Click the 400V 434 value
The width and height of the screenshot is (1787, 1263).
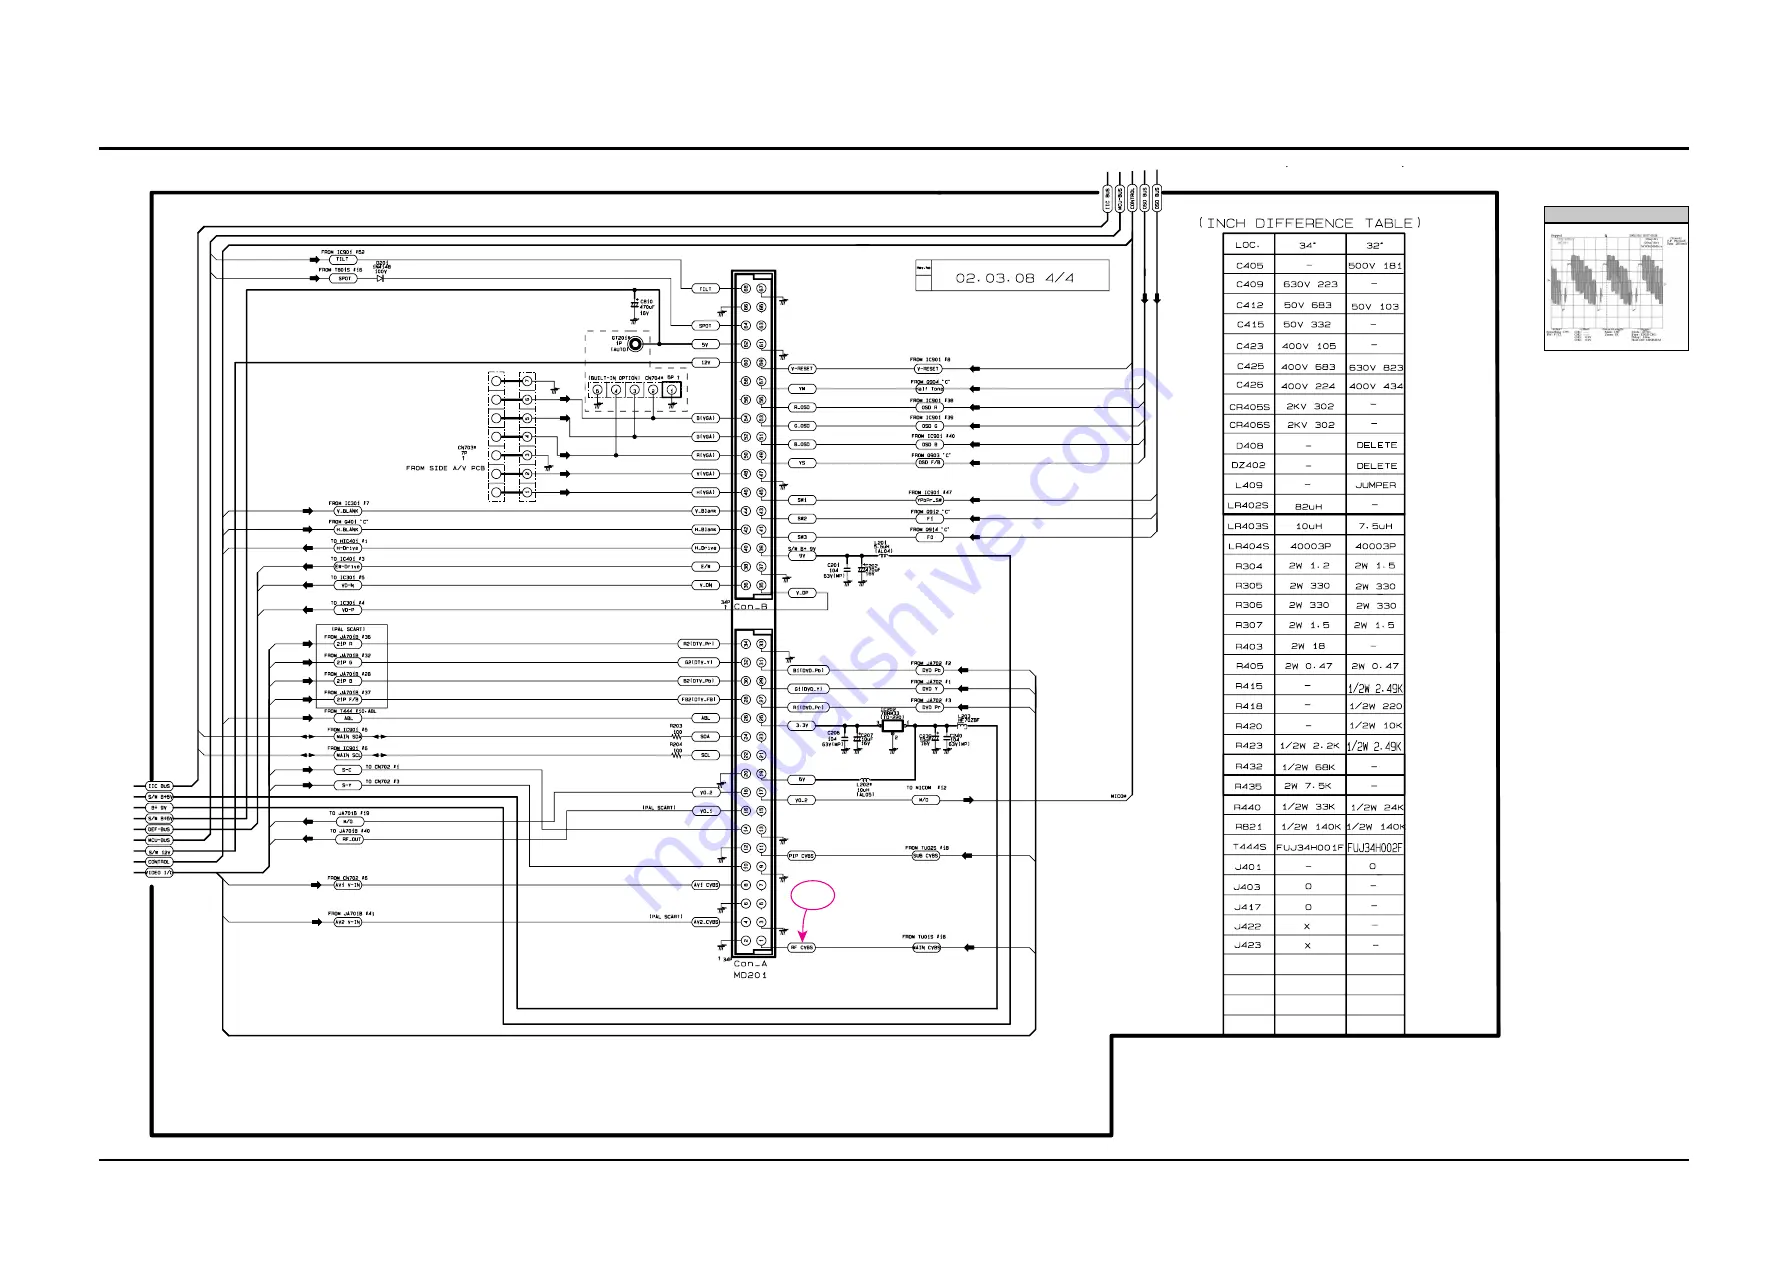1376,386
